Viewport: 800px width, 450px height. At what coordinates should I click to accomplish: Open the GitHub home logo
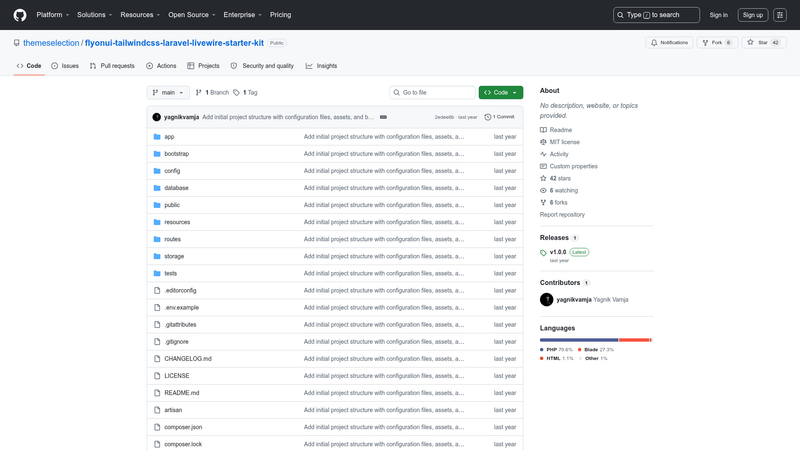[20, 15]
